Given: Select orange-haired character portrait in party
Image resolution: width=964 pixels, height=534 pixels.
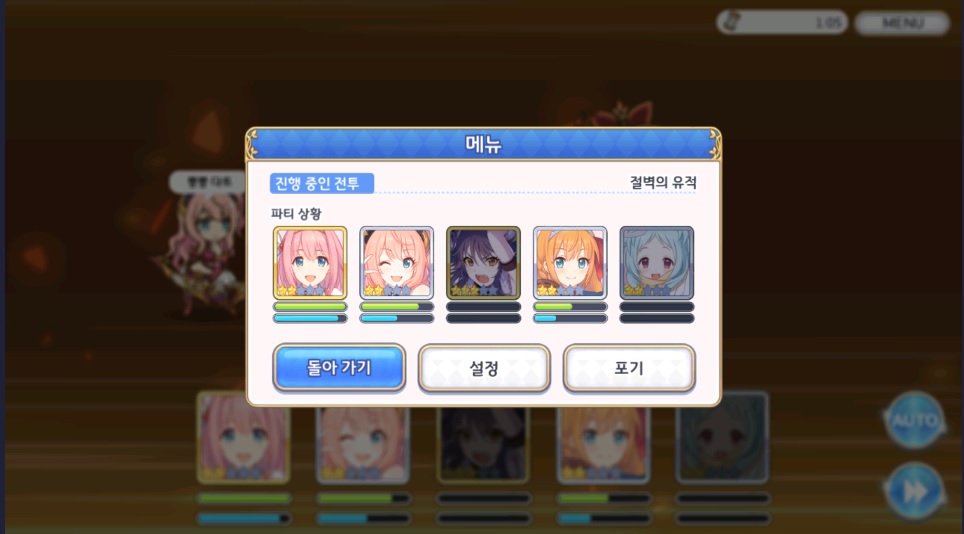Looking at the screenshot, I should point(570,262).
